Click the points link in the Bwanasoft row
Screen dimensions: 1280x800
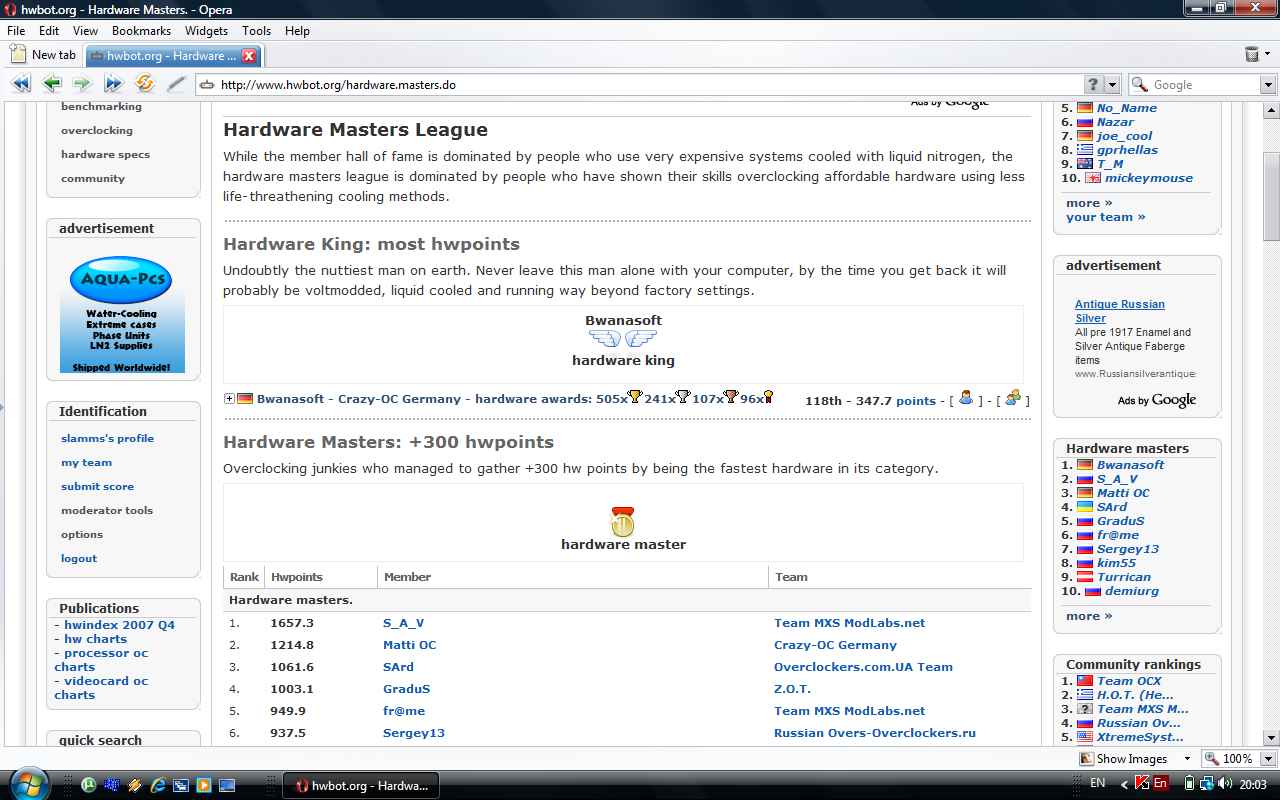pyautogui.click(x=916, y=400)
